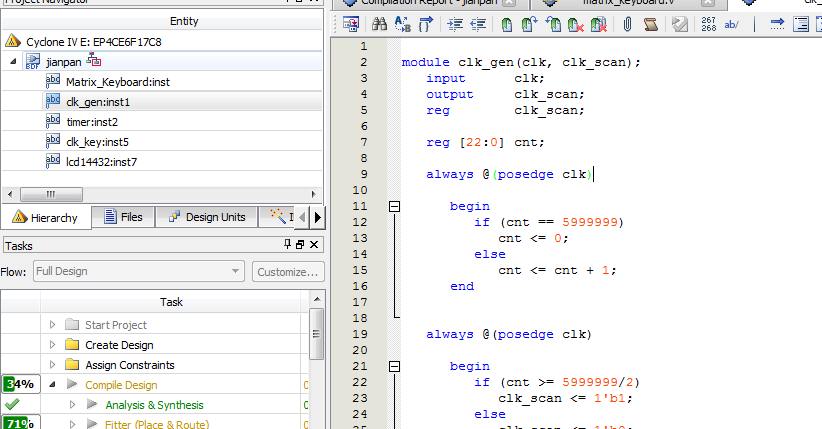Click the find matching delimiter braces icon
Screen dimensions: 822x429
click(x=427, y=23)
